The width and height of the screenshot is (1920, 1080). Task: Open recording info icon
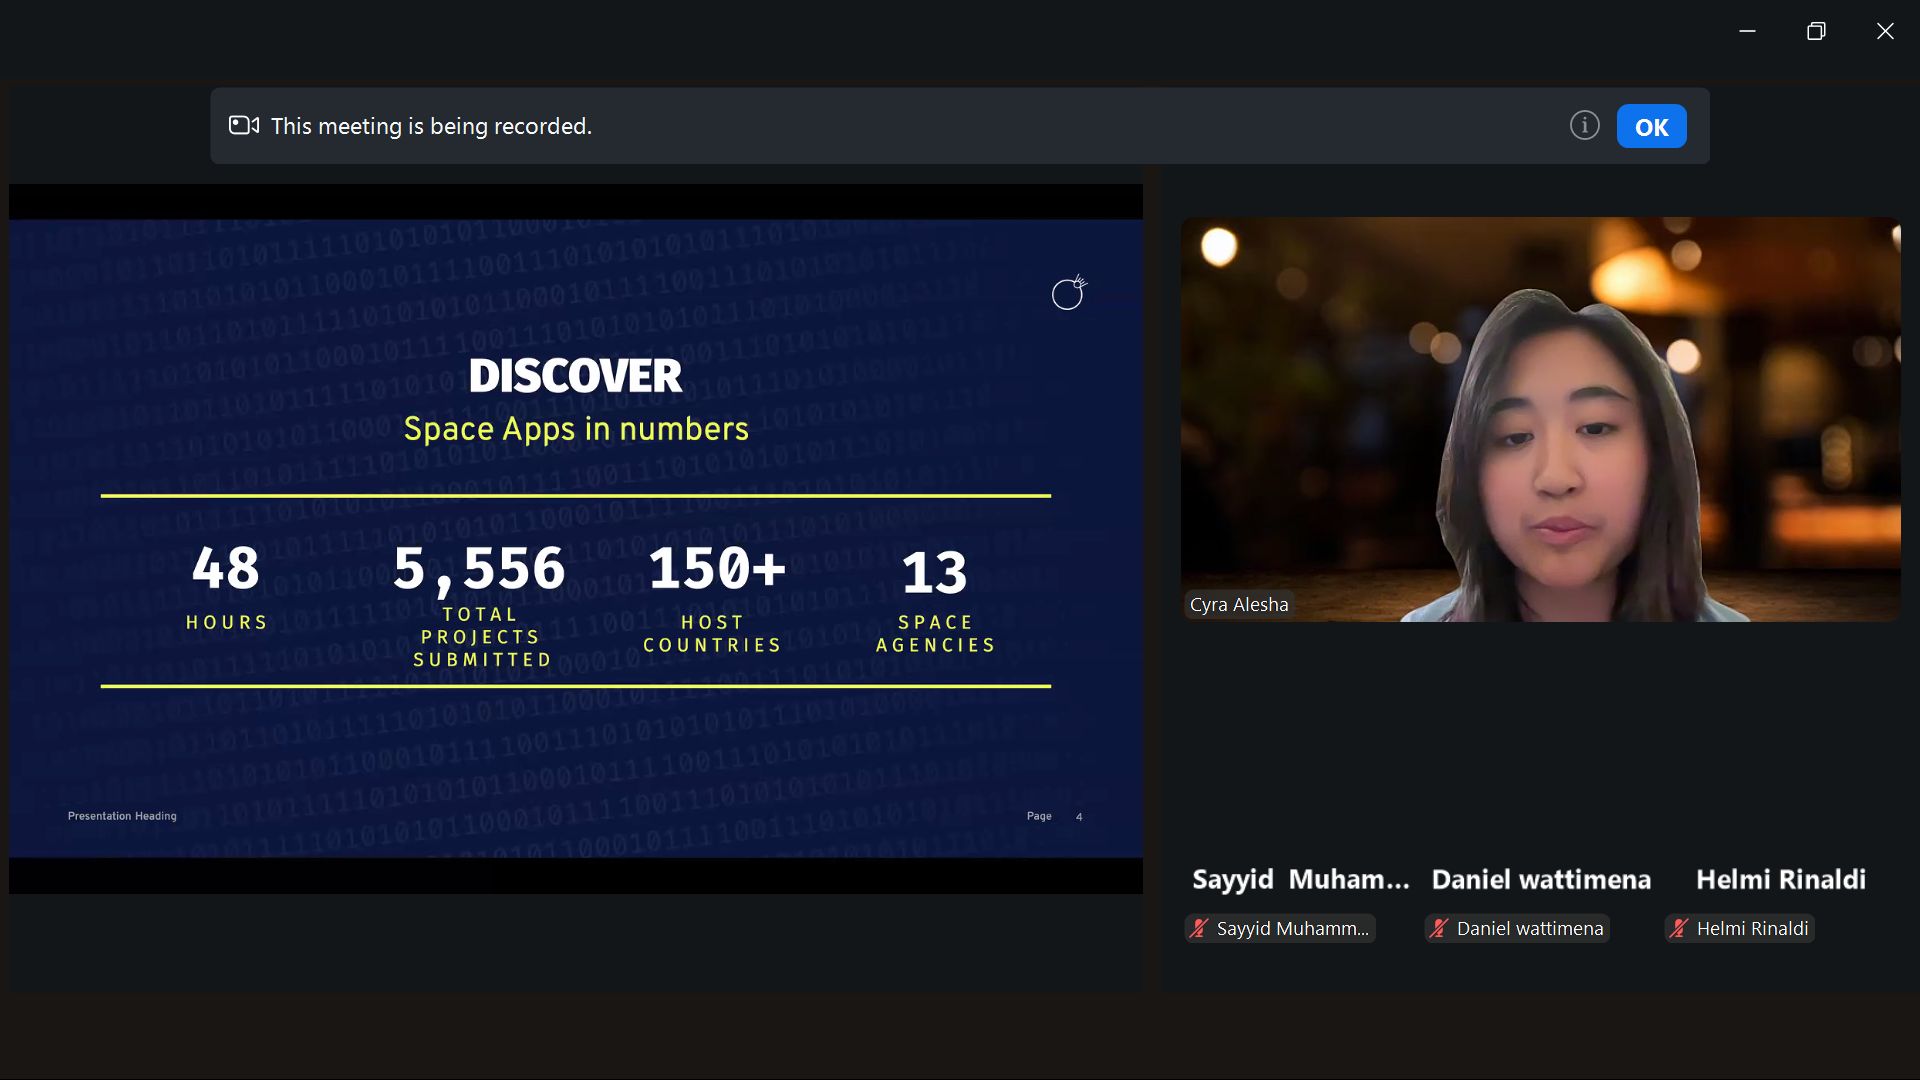click(x=1584, y=125)
